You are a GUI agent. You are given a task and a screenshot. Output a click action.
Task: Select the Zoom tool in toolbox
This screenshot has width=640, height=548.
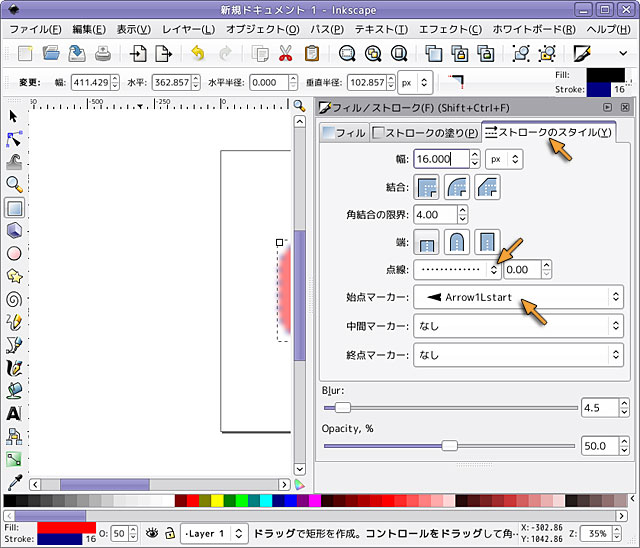point(14,185)
